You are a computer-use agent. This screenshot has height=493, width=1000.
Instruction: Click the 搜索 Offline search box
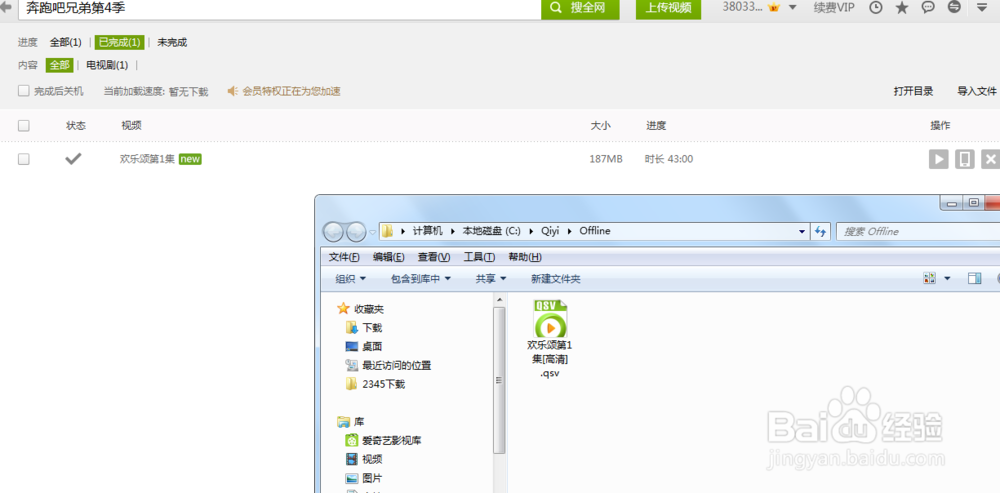point(918,232)
